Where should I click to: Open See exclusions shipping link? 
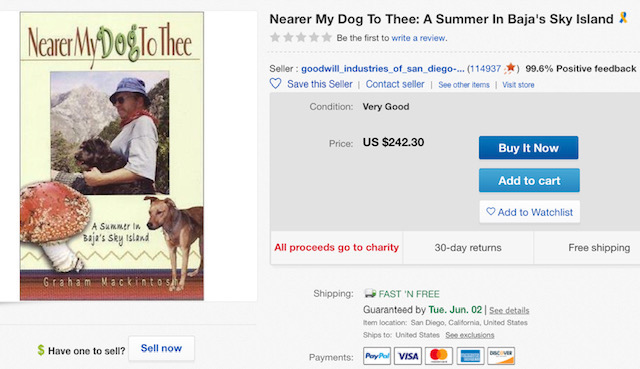(x=469, y=335)
